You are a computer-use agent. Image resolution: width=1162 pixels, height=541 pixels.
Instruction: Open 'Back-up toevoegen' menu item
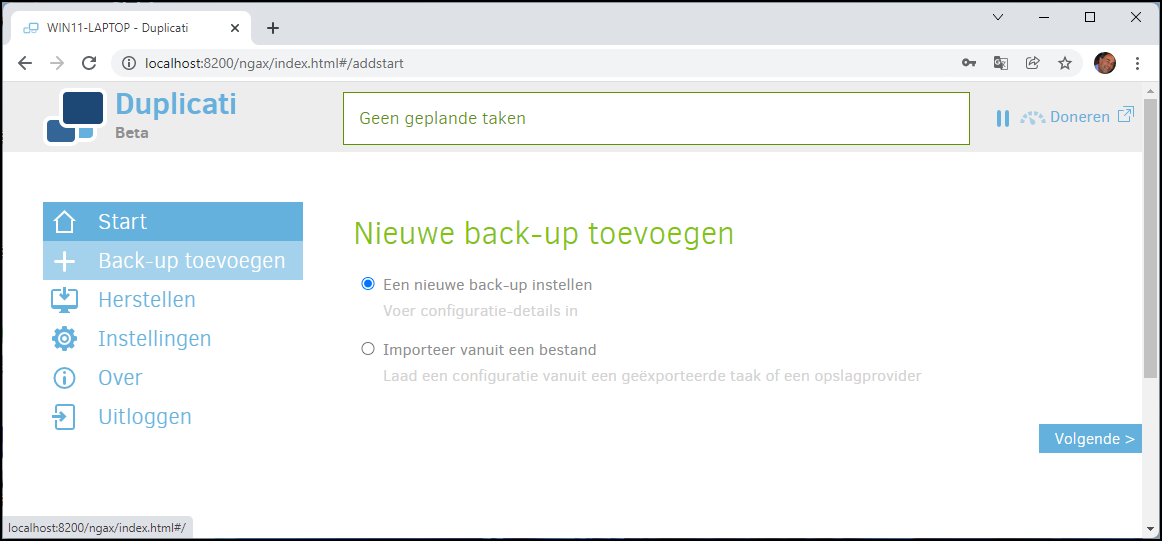[x=173, y=260]
